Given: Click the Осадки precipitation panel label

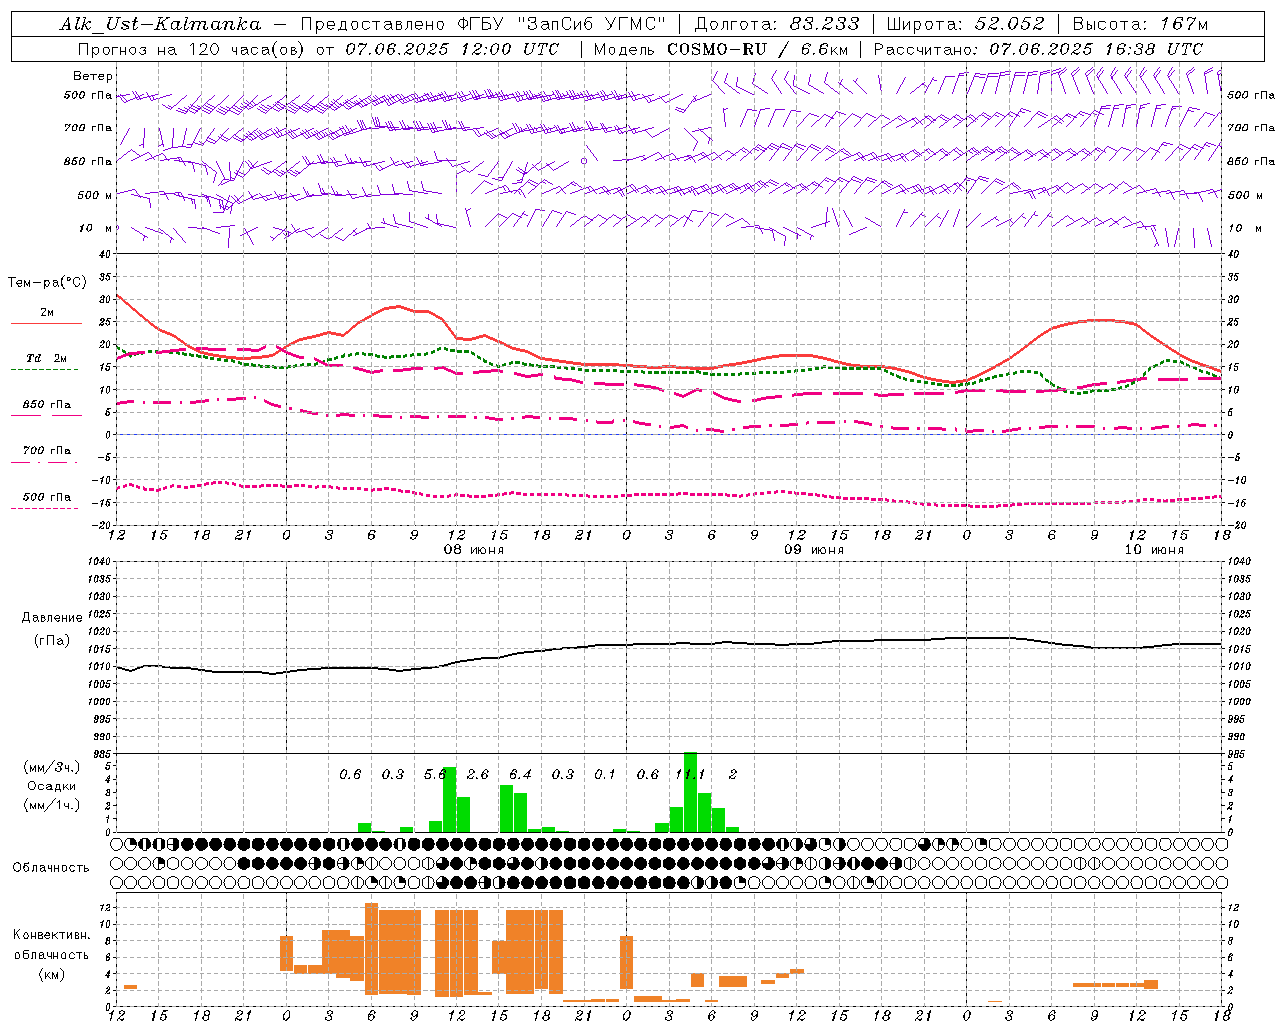Looking at the screenshot, I should click(x=51, y=786).
